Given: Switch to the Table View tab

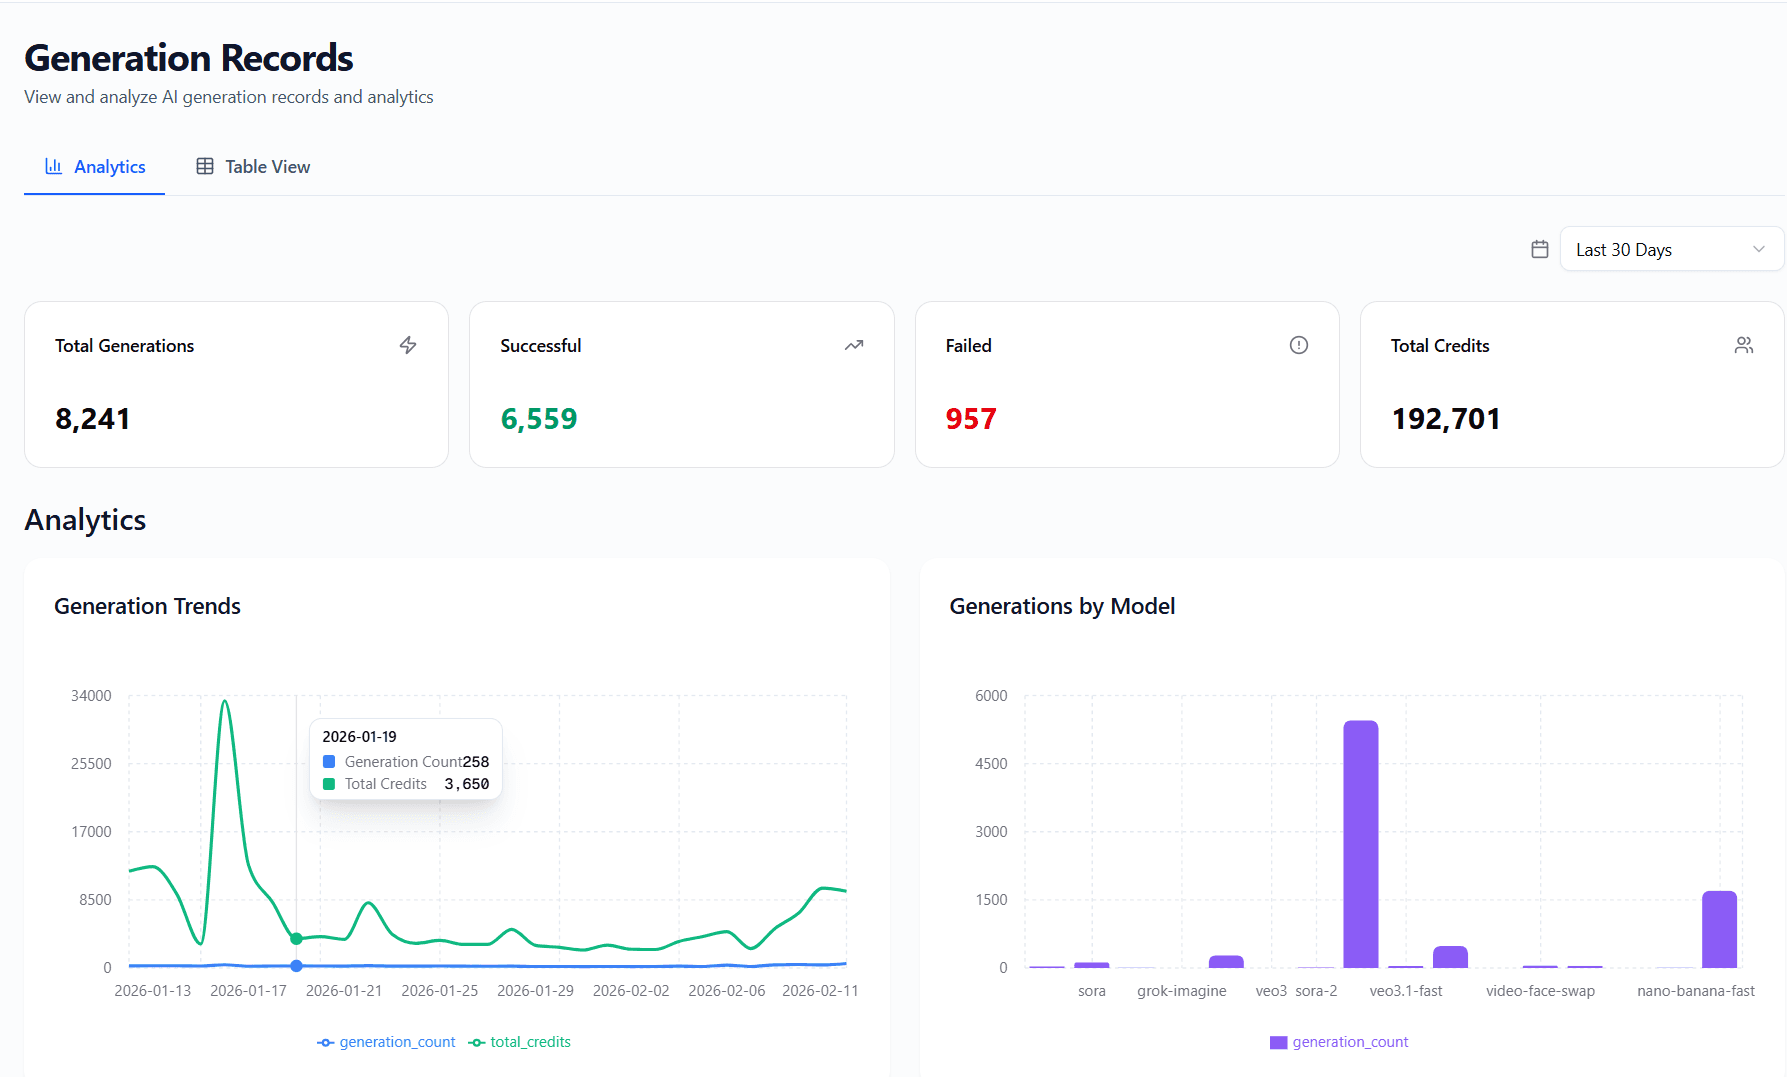Looking at the screenshot, I should pos(254,167).
